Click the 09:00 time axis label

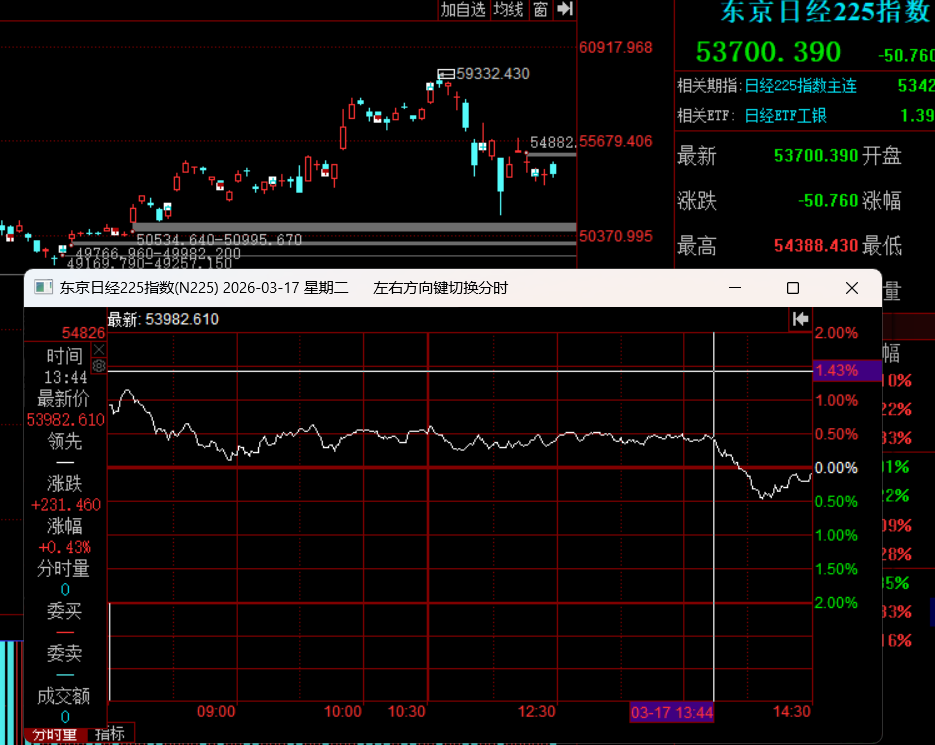[x=216, y=712]
